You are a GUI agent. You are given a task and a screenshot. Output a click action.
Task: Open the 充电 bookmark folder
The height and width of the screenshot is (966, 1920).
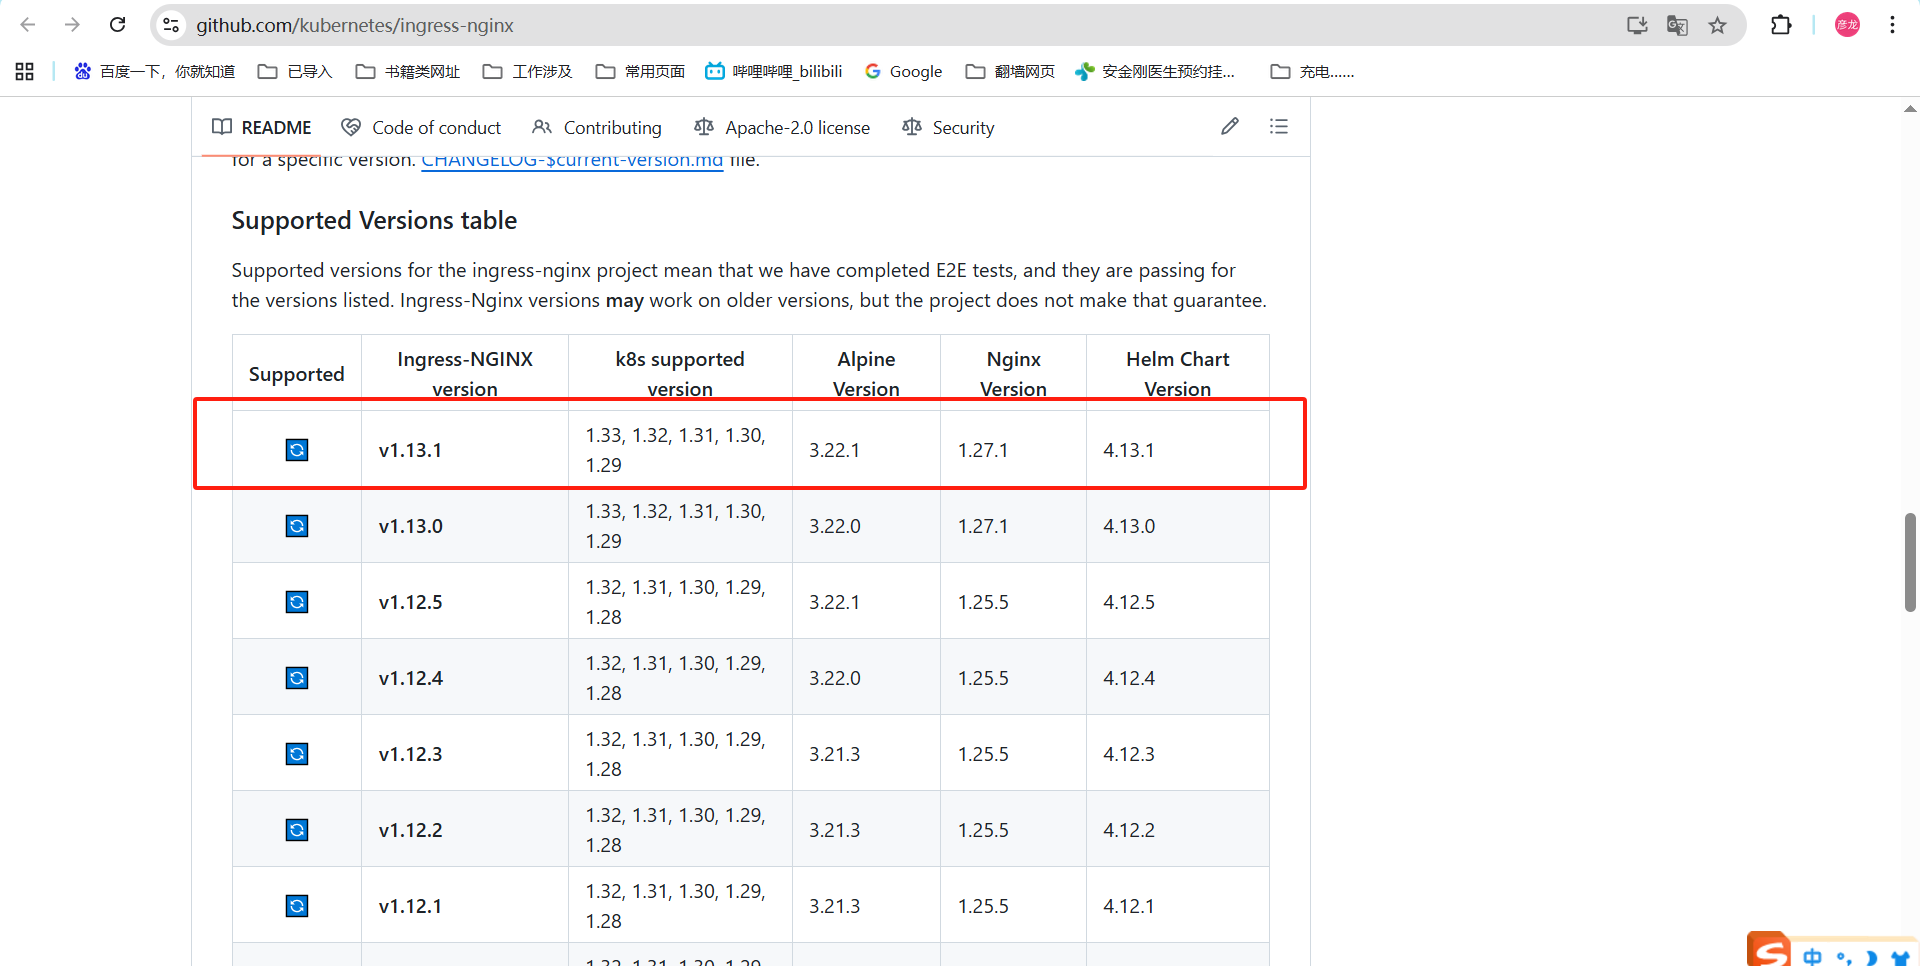(1312, 71)
